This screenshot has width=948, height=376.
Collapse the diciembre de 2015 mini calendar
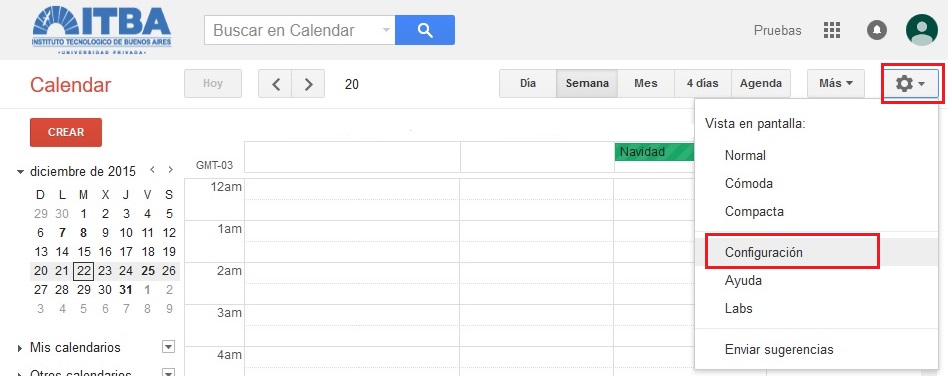(21, 172)
